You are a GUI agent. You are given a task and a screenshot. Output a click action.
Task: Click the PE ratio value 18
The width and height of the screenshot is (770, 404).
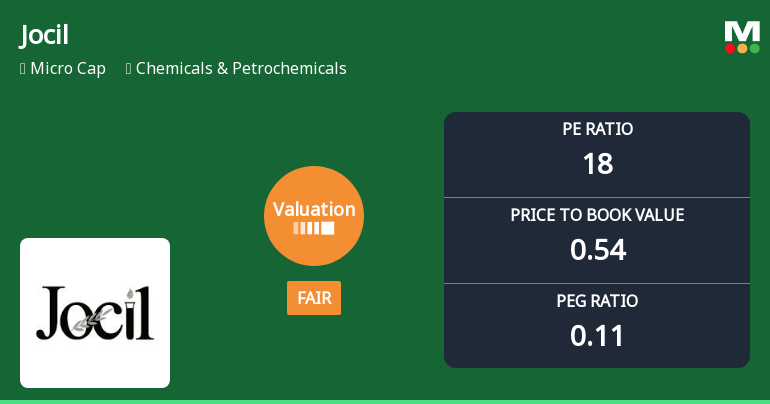(x=597, y=164)
